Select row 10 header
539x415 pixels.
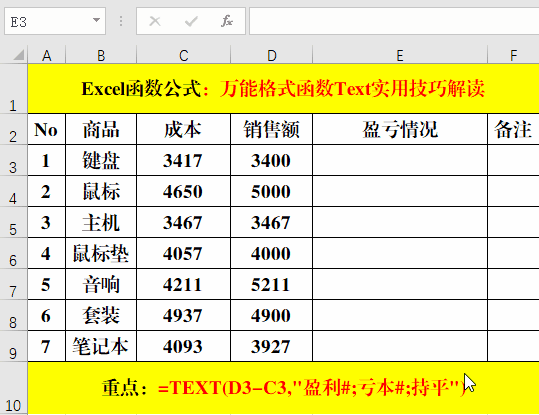pos(13,388)
